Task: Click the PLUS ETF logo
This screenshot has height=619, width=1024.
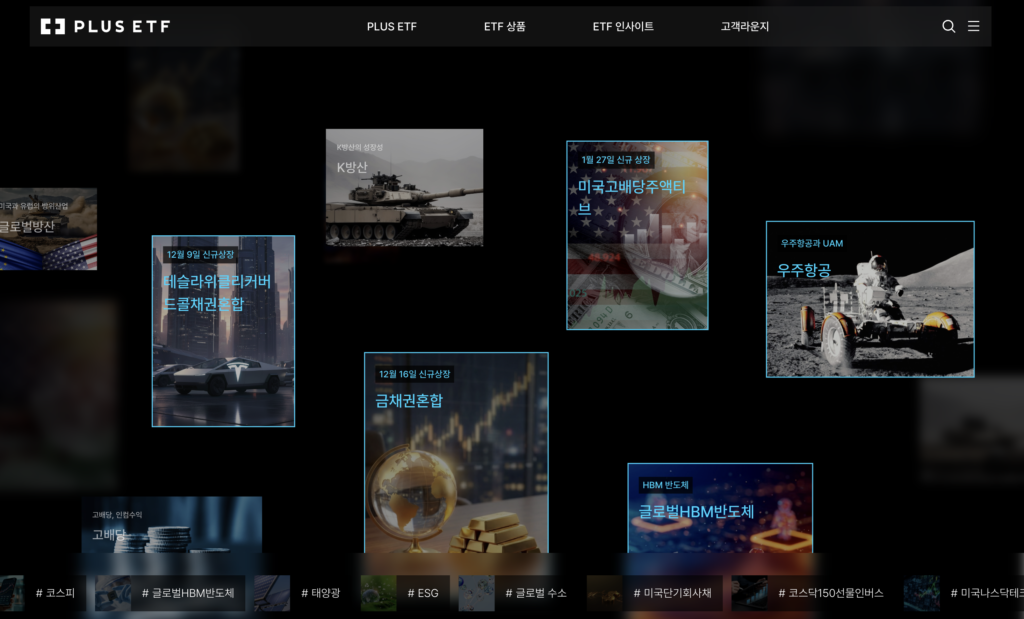Action: coord(105,27)
